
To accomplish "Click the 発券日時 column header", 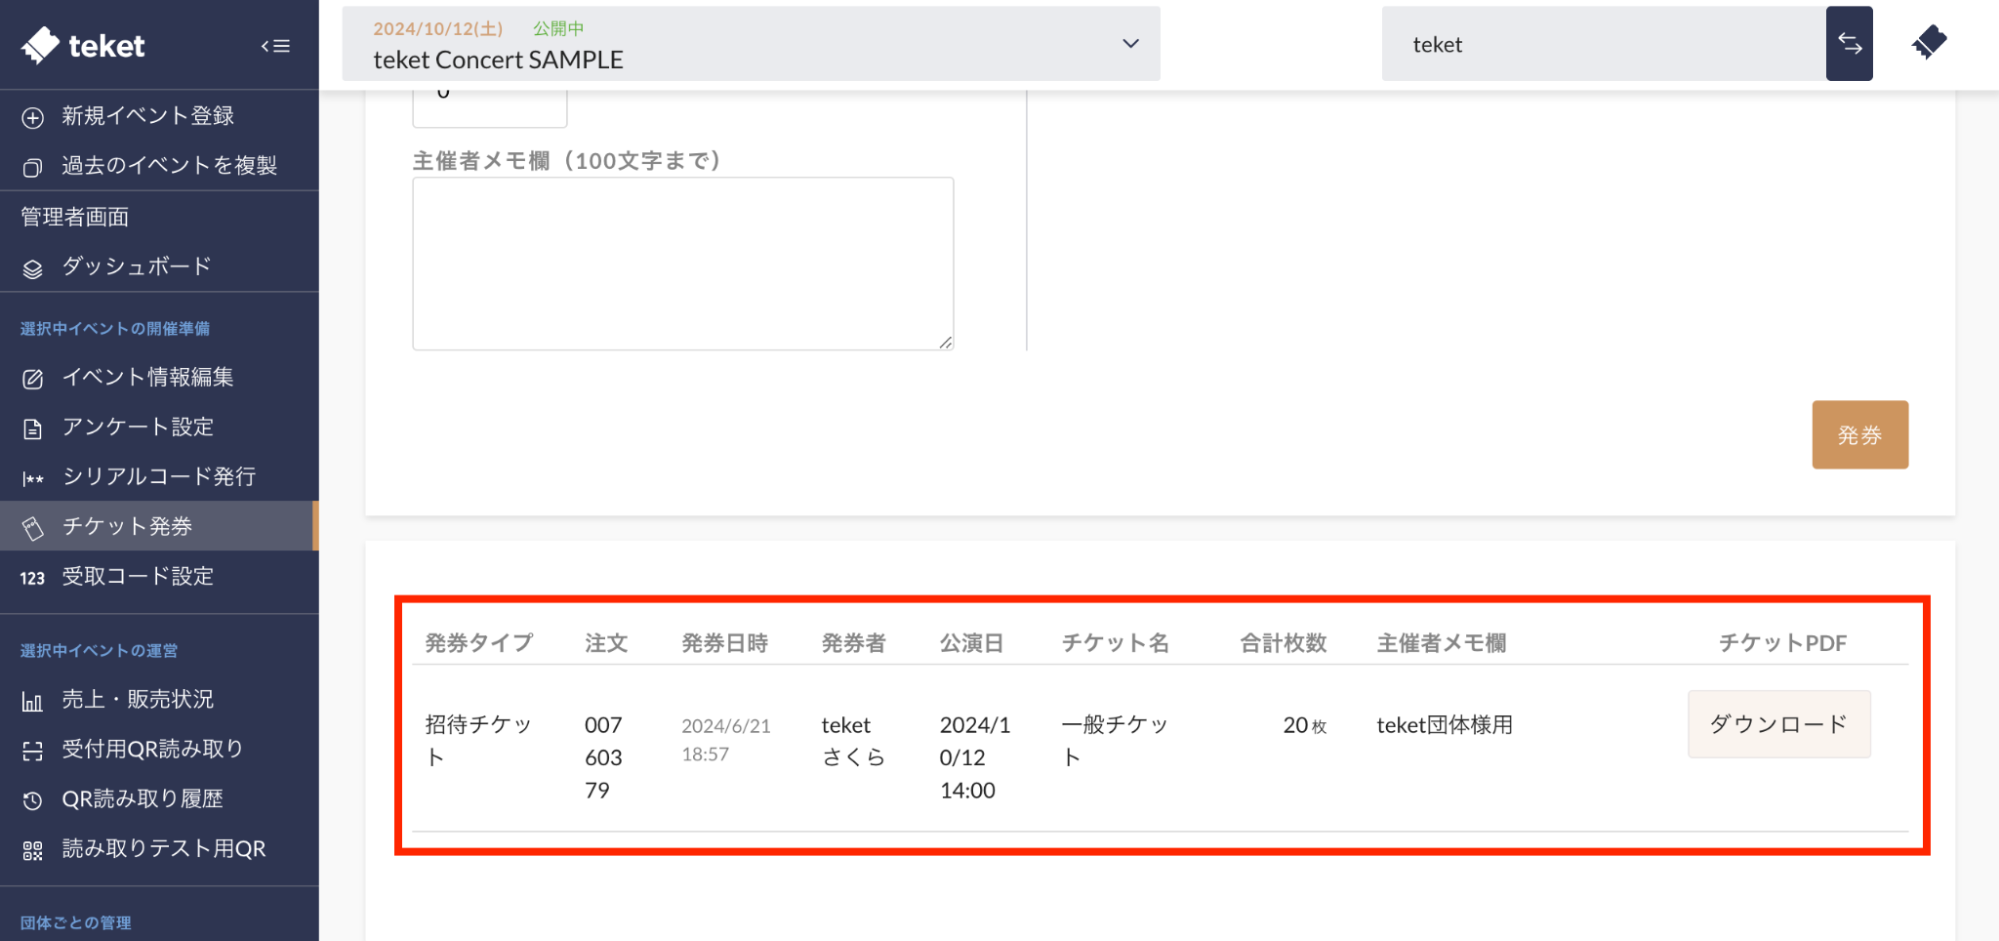I will click(x=725, y=643).
